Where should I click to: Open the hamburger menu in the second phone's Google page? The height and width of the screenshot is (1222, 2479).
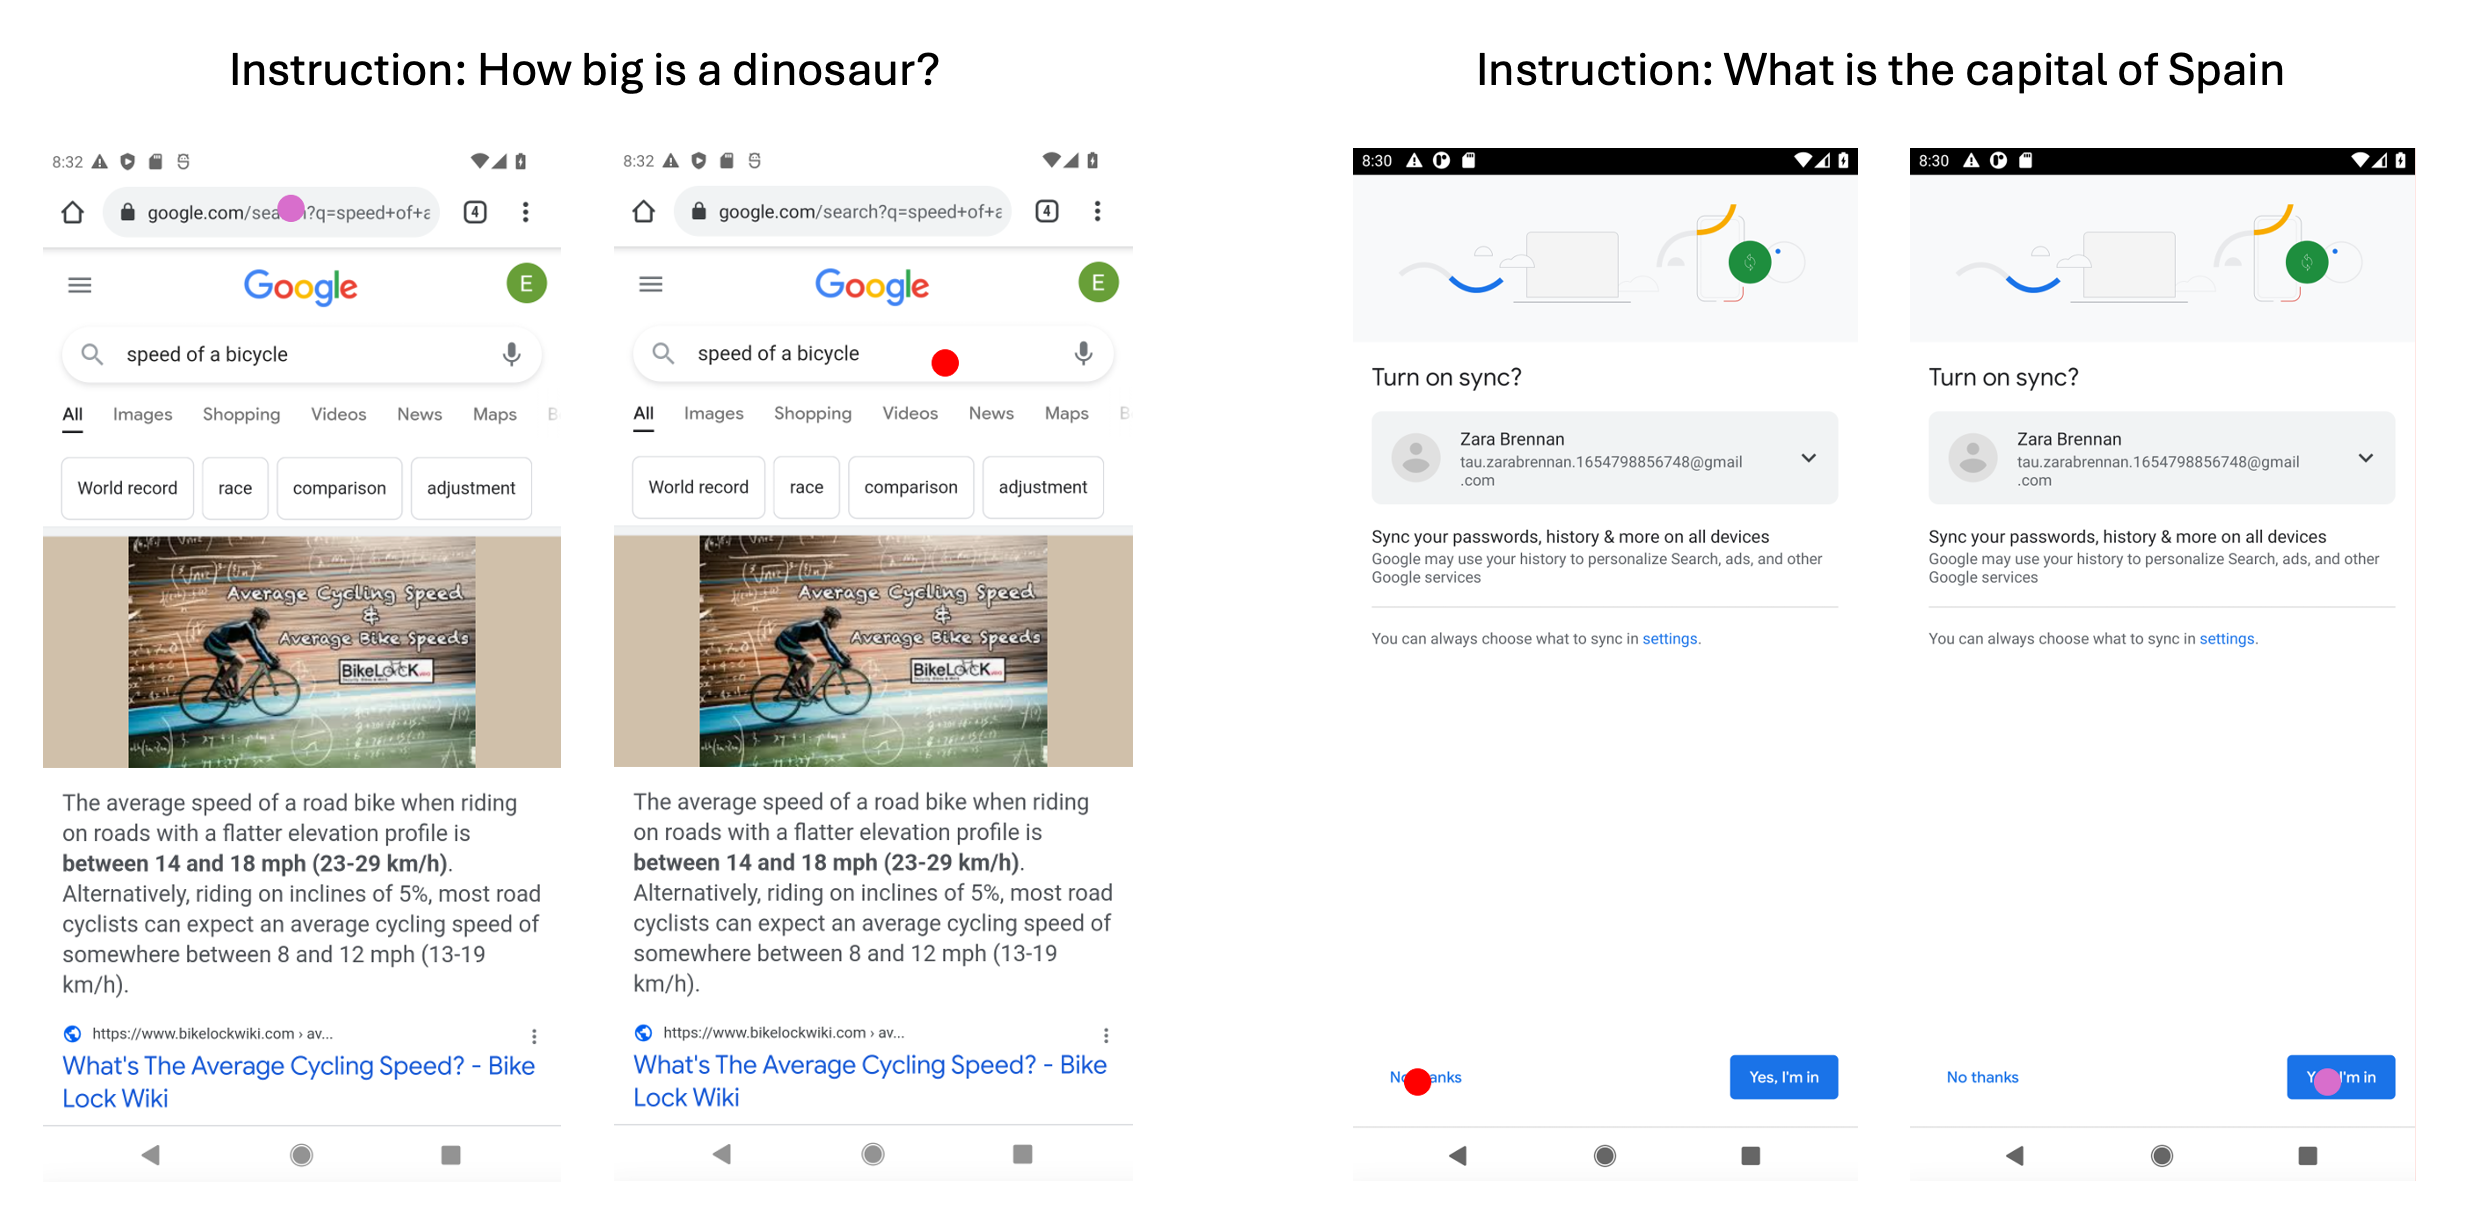pyautogui.click(x=650, y=285)
